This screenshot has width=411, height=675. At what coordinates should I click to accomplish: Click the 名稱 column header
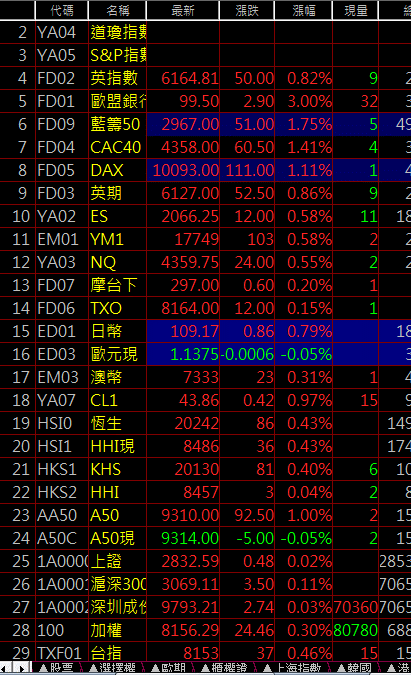[x=117, y=10]
